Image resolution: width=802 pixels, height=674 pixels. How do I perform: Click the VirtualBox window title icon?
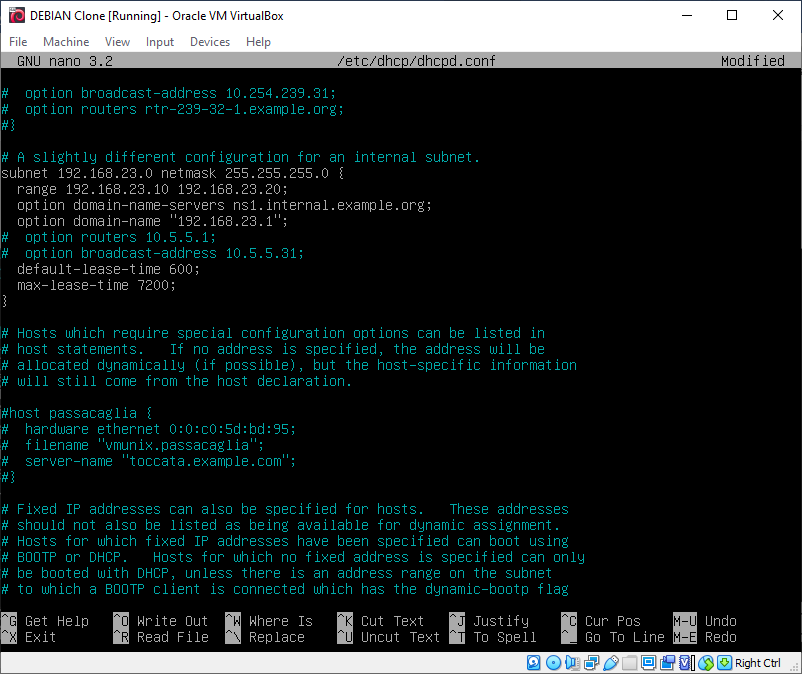pyautogui.click(x=16, y=15)
